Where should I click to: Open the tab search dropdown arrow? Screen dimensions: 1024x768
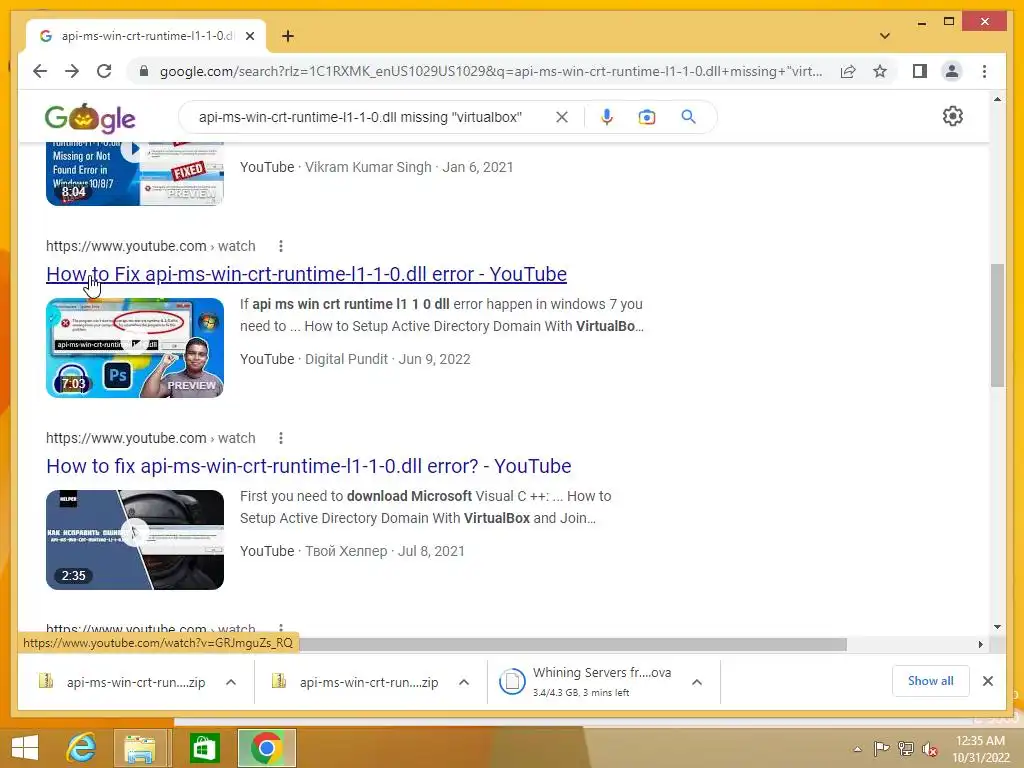pos(885,36)
